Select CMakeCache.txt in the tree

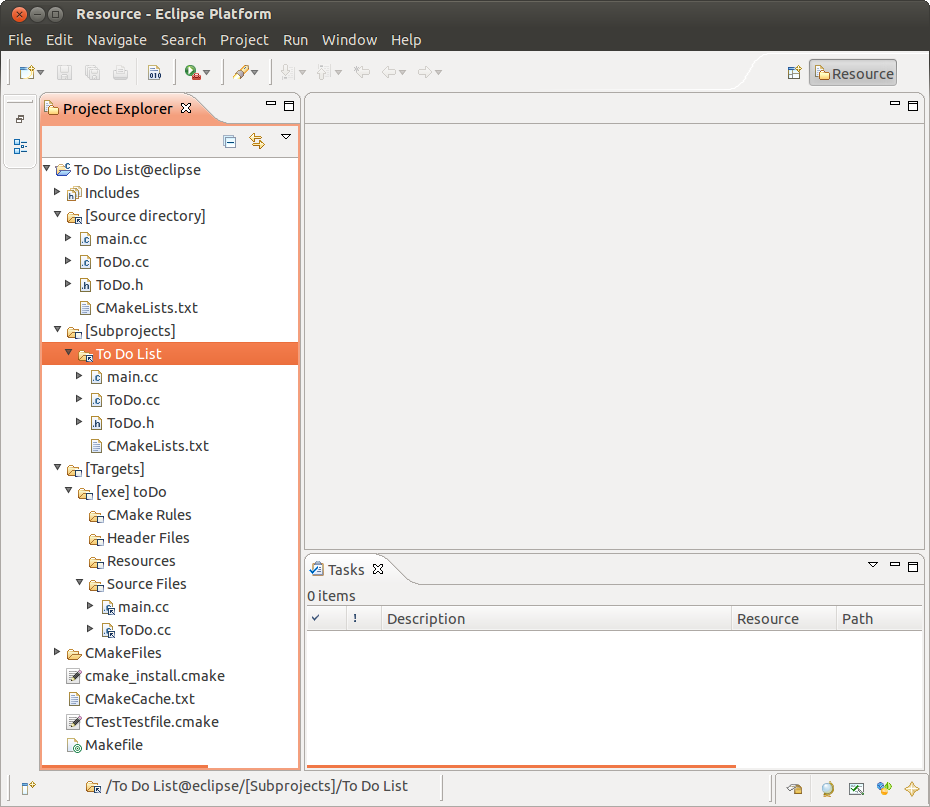click(139, 698)
